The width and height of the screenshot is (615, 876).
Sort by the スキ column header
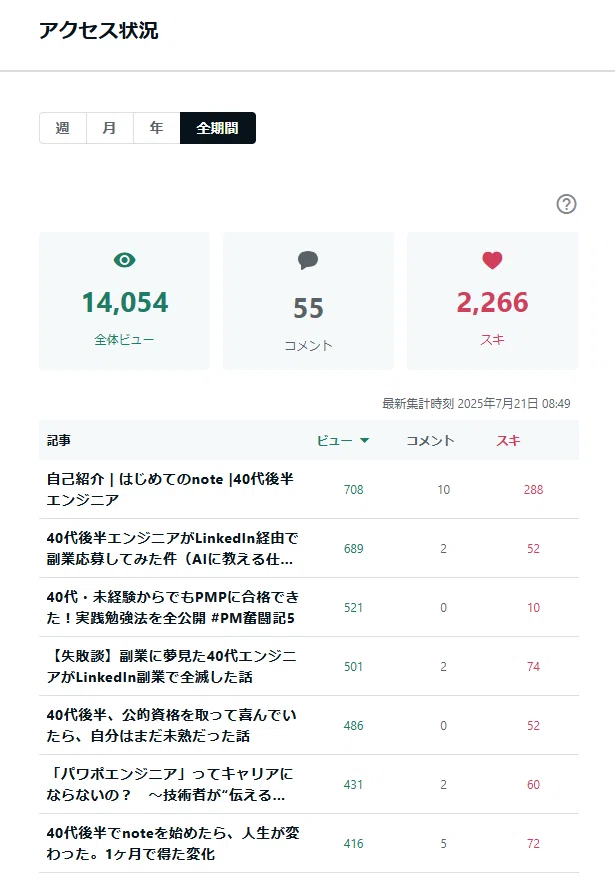click(x=508, y=441)
